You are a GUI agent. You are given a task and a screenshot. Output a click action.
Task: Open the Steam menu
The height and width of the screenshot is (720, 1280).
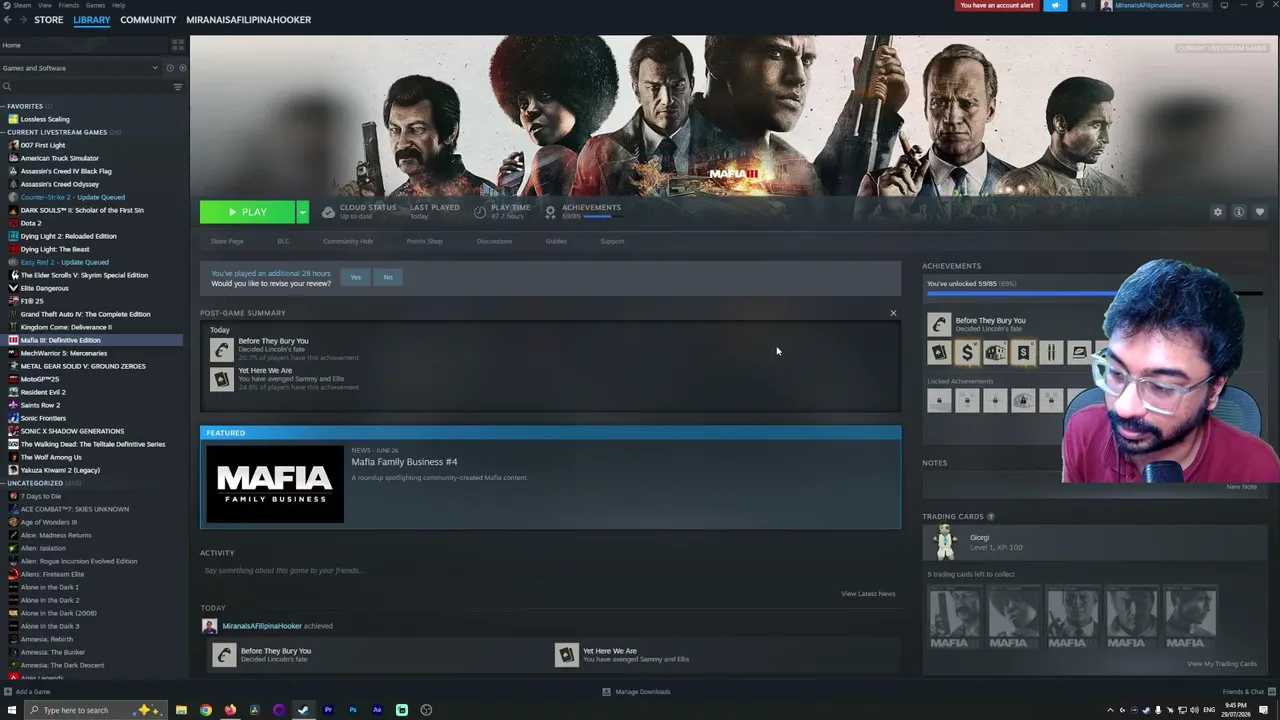click(x=19, y=5)
